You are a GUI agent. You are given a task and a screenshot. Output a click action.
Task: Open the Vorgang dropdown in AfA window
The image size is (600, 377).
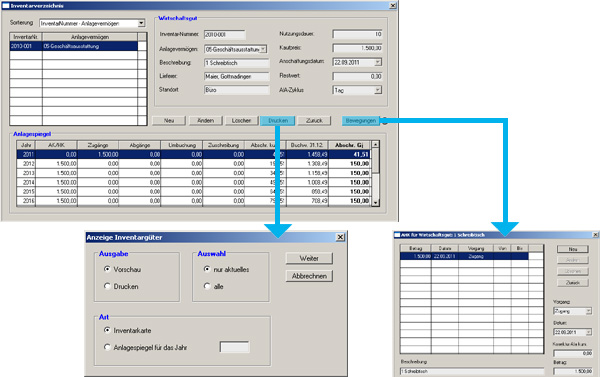(589, 311)
